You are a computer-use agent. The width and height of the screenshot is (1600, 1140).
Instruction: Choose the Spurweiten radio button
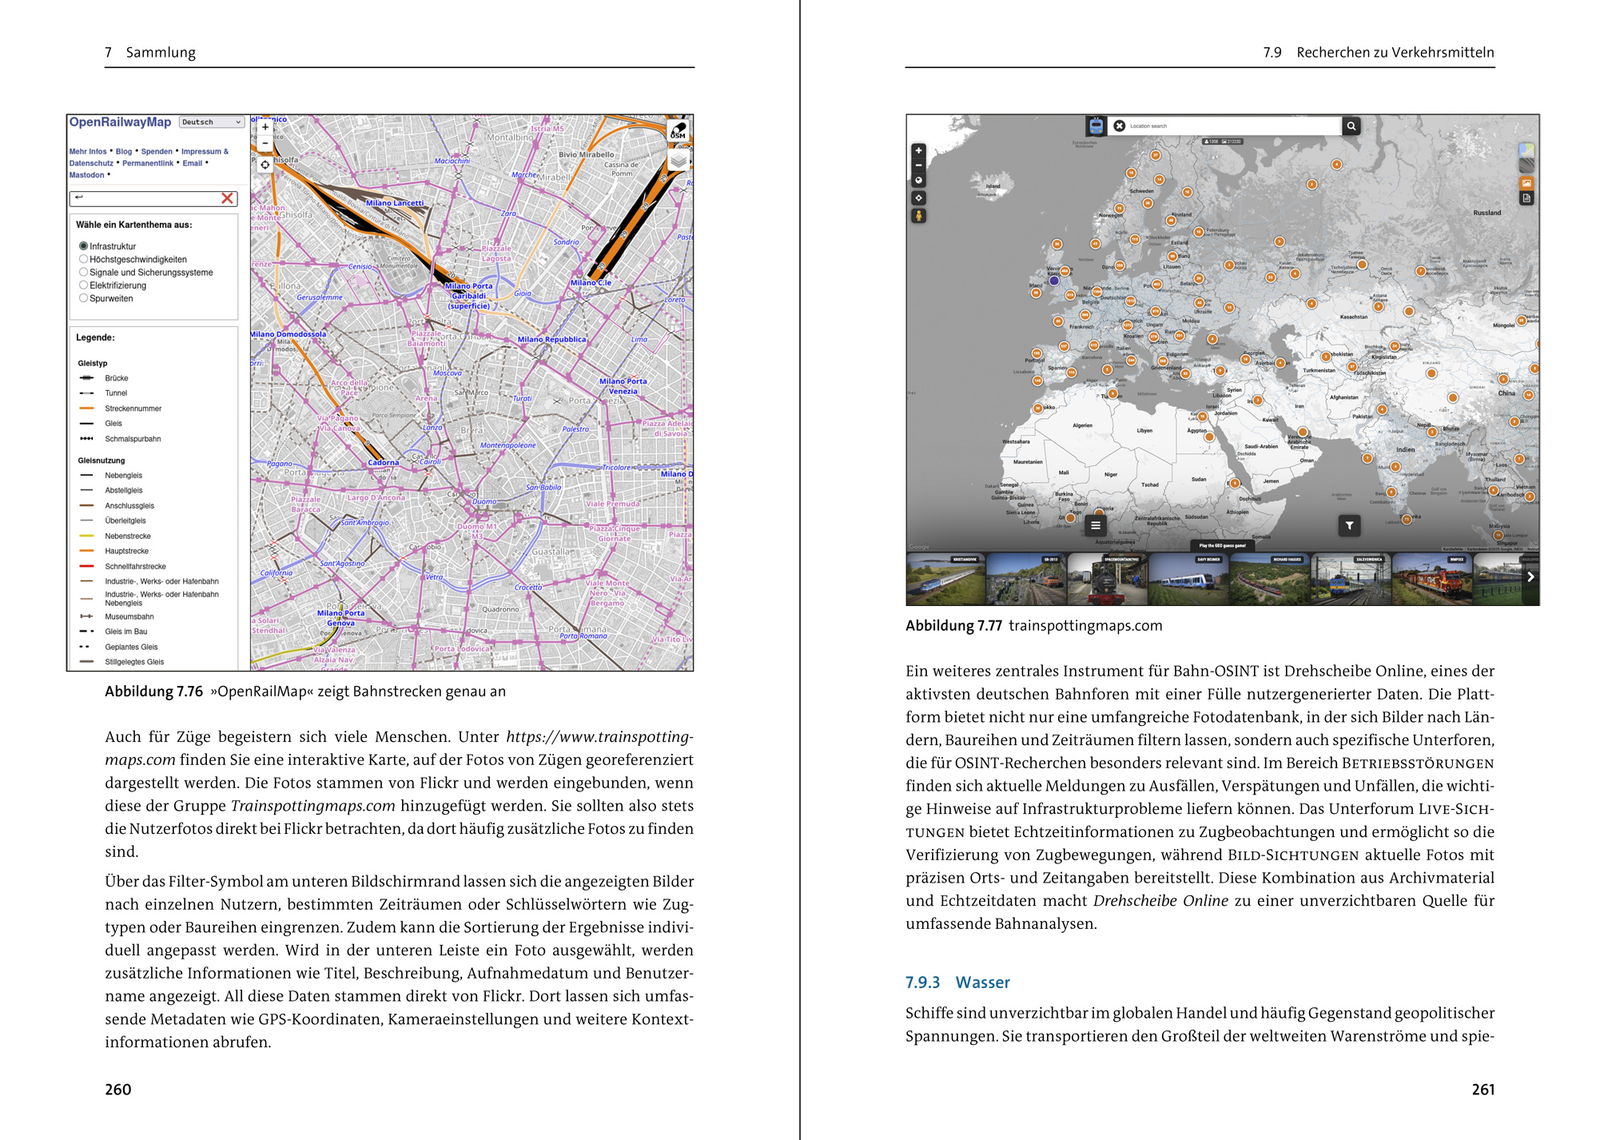point(84,298)
